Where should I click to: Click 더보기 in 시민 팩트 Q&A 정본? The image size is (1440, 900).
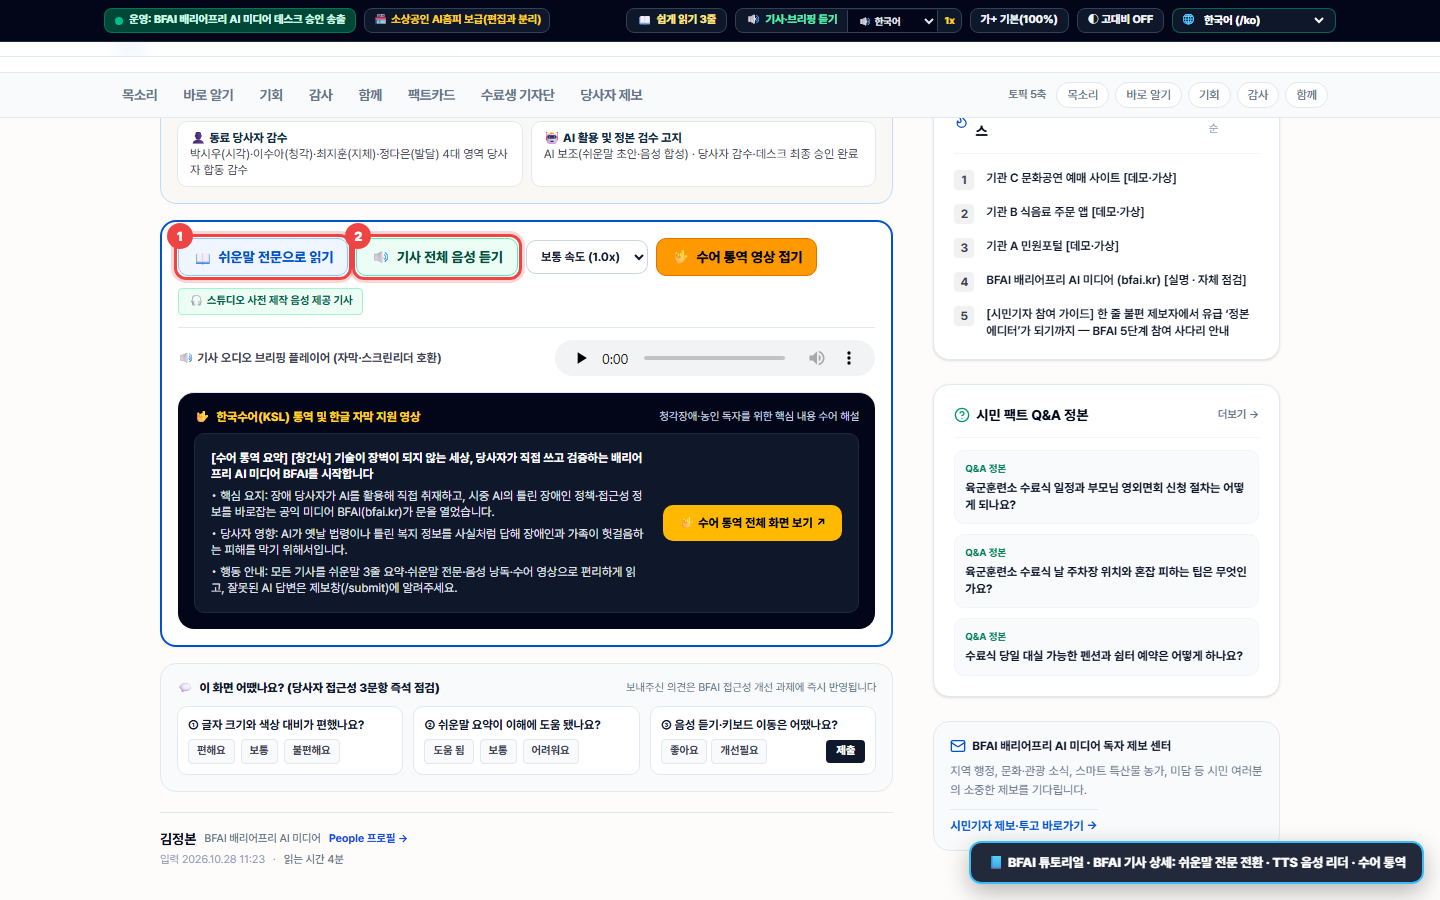pos(1237,414)
